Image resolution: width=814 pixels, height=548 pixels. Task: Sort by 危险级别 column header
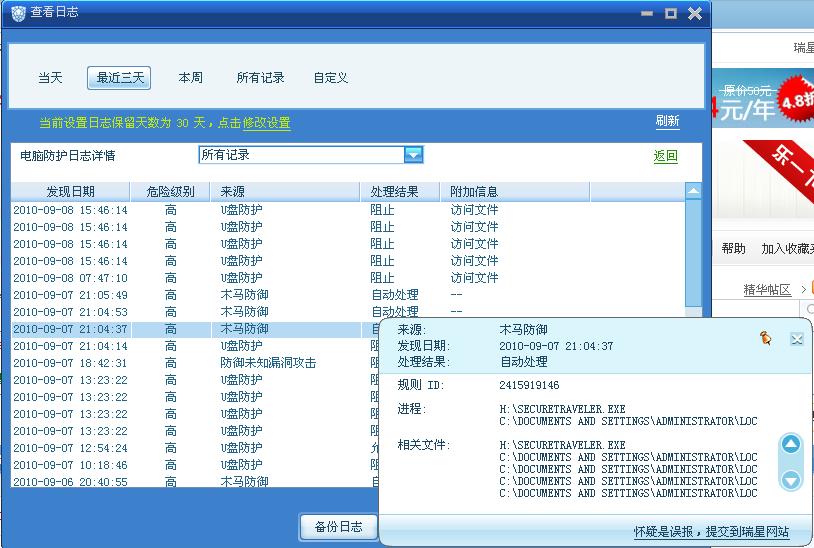[170, 191]
